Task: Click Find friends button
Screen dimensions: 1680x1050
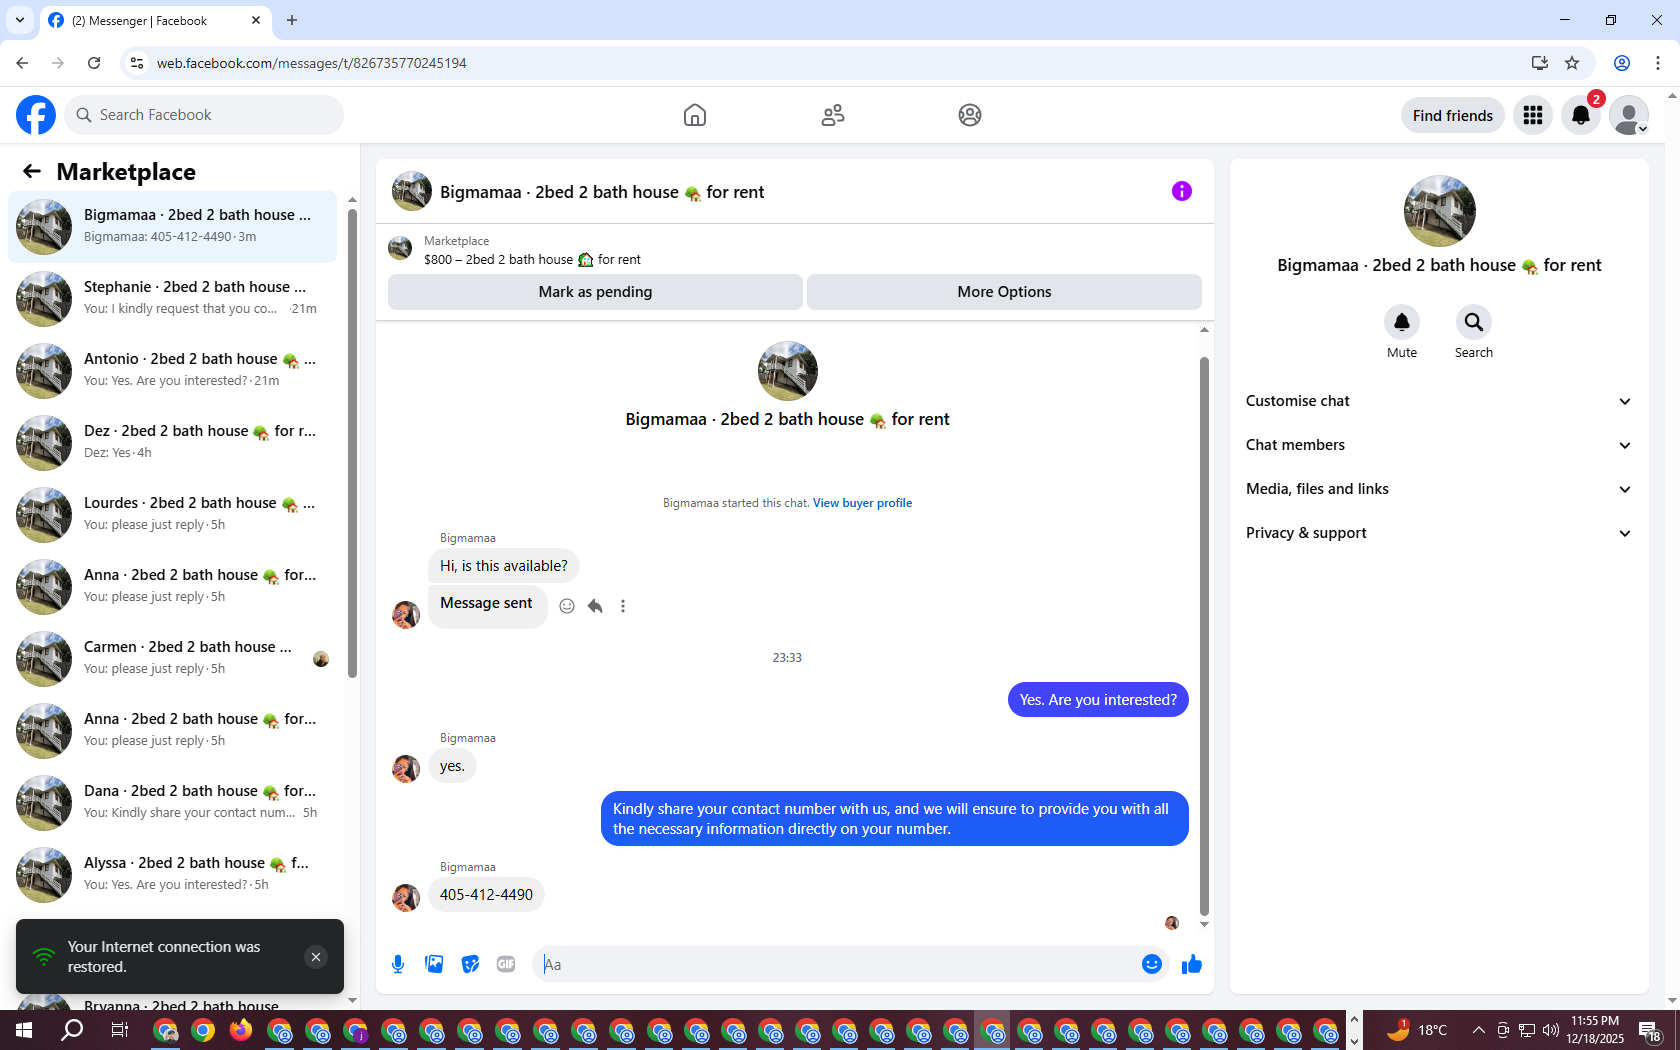Action: coord(1453,115)
